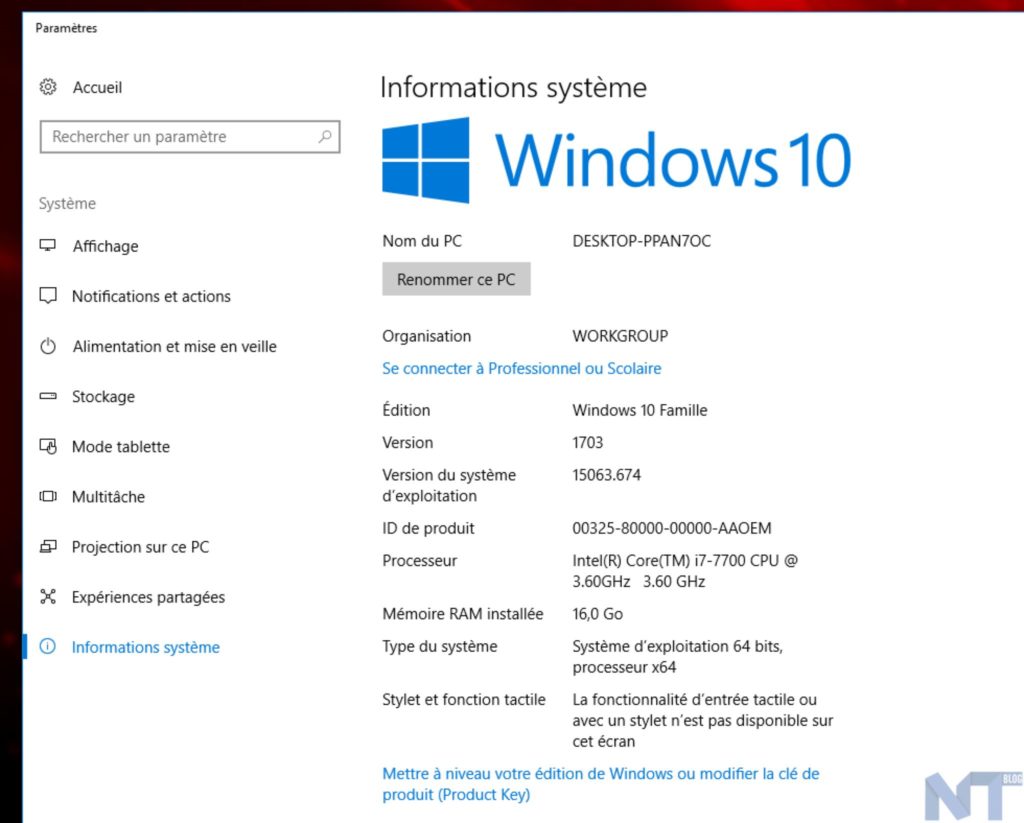Screen dimensions: 1024x823
Task: Open the Accueil settings home
Action: (97, 88)
